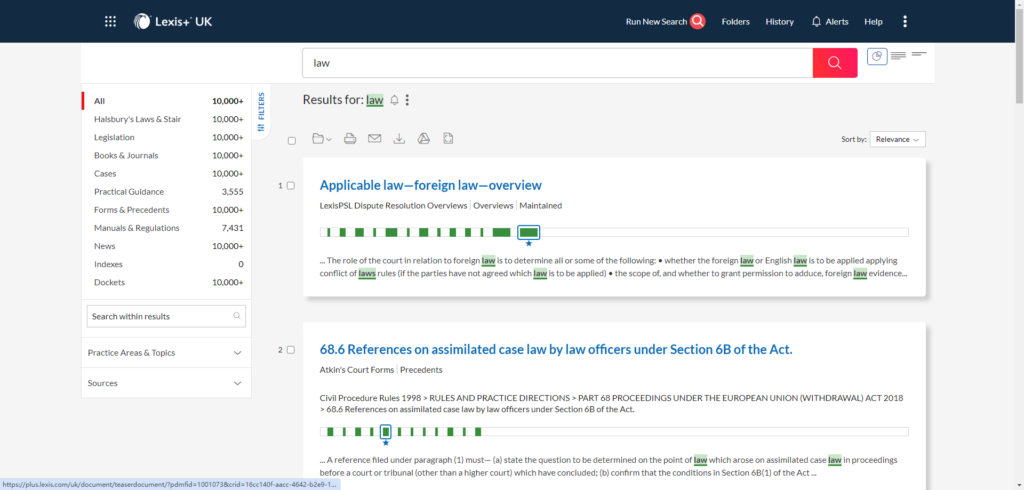Click the red search magnifier button
Image resolution: width=1024 pixels, height=490 pixels.
[834, 63]
